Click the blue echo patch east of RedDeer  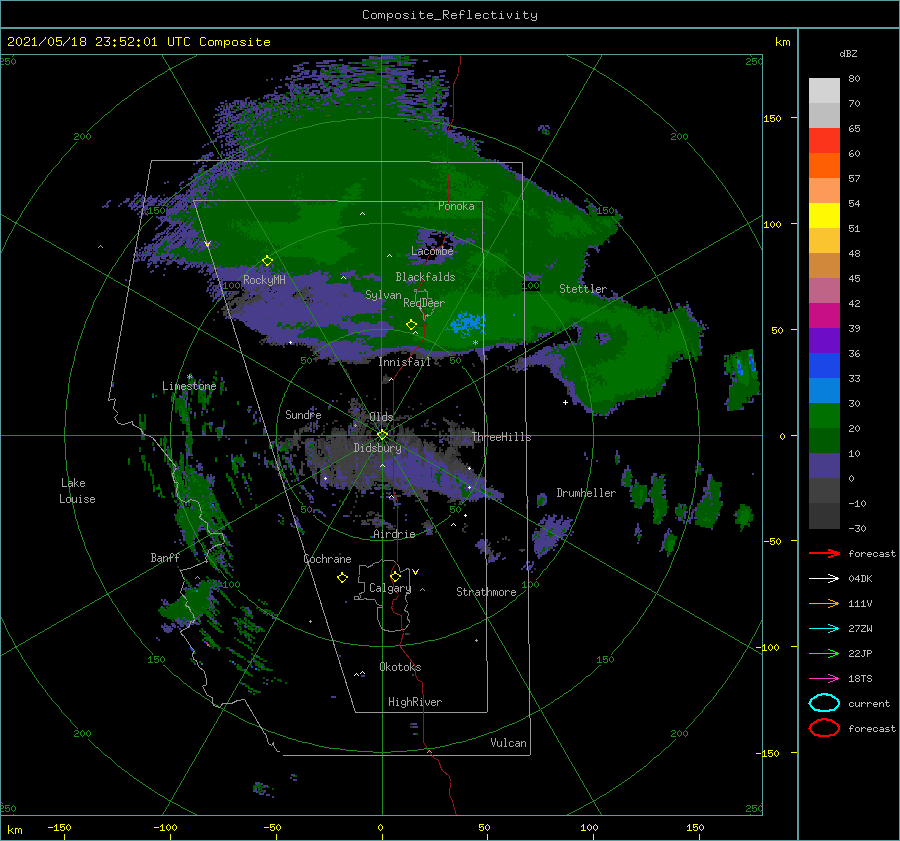point(467,323)
